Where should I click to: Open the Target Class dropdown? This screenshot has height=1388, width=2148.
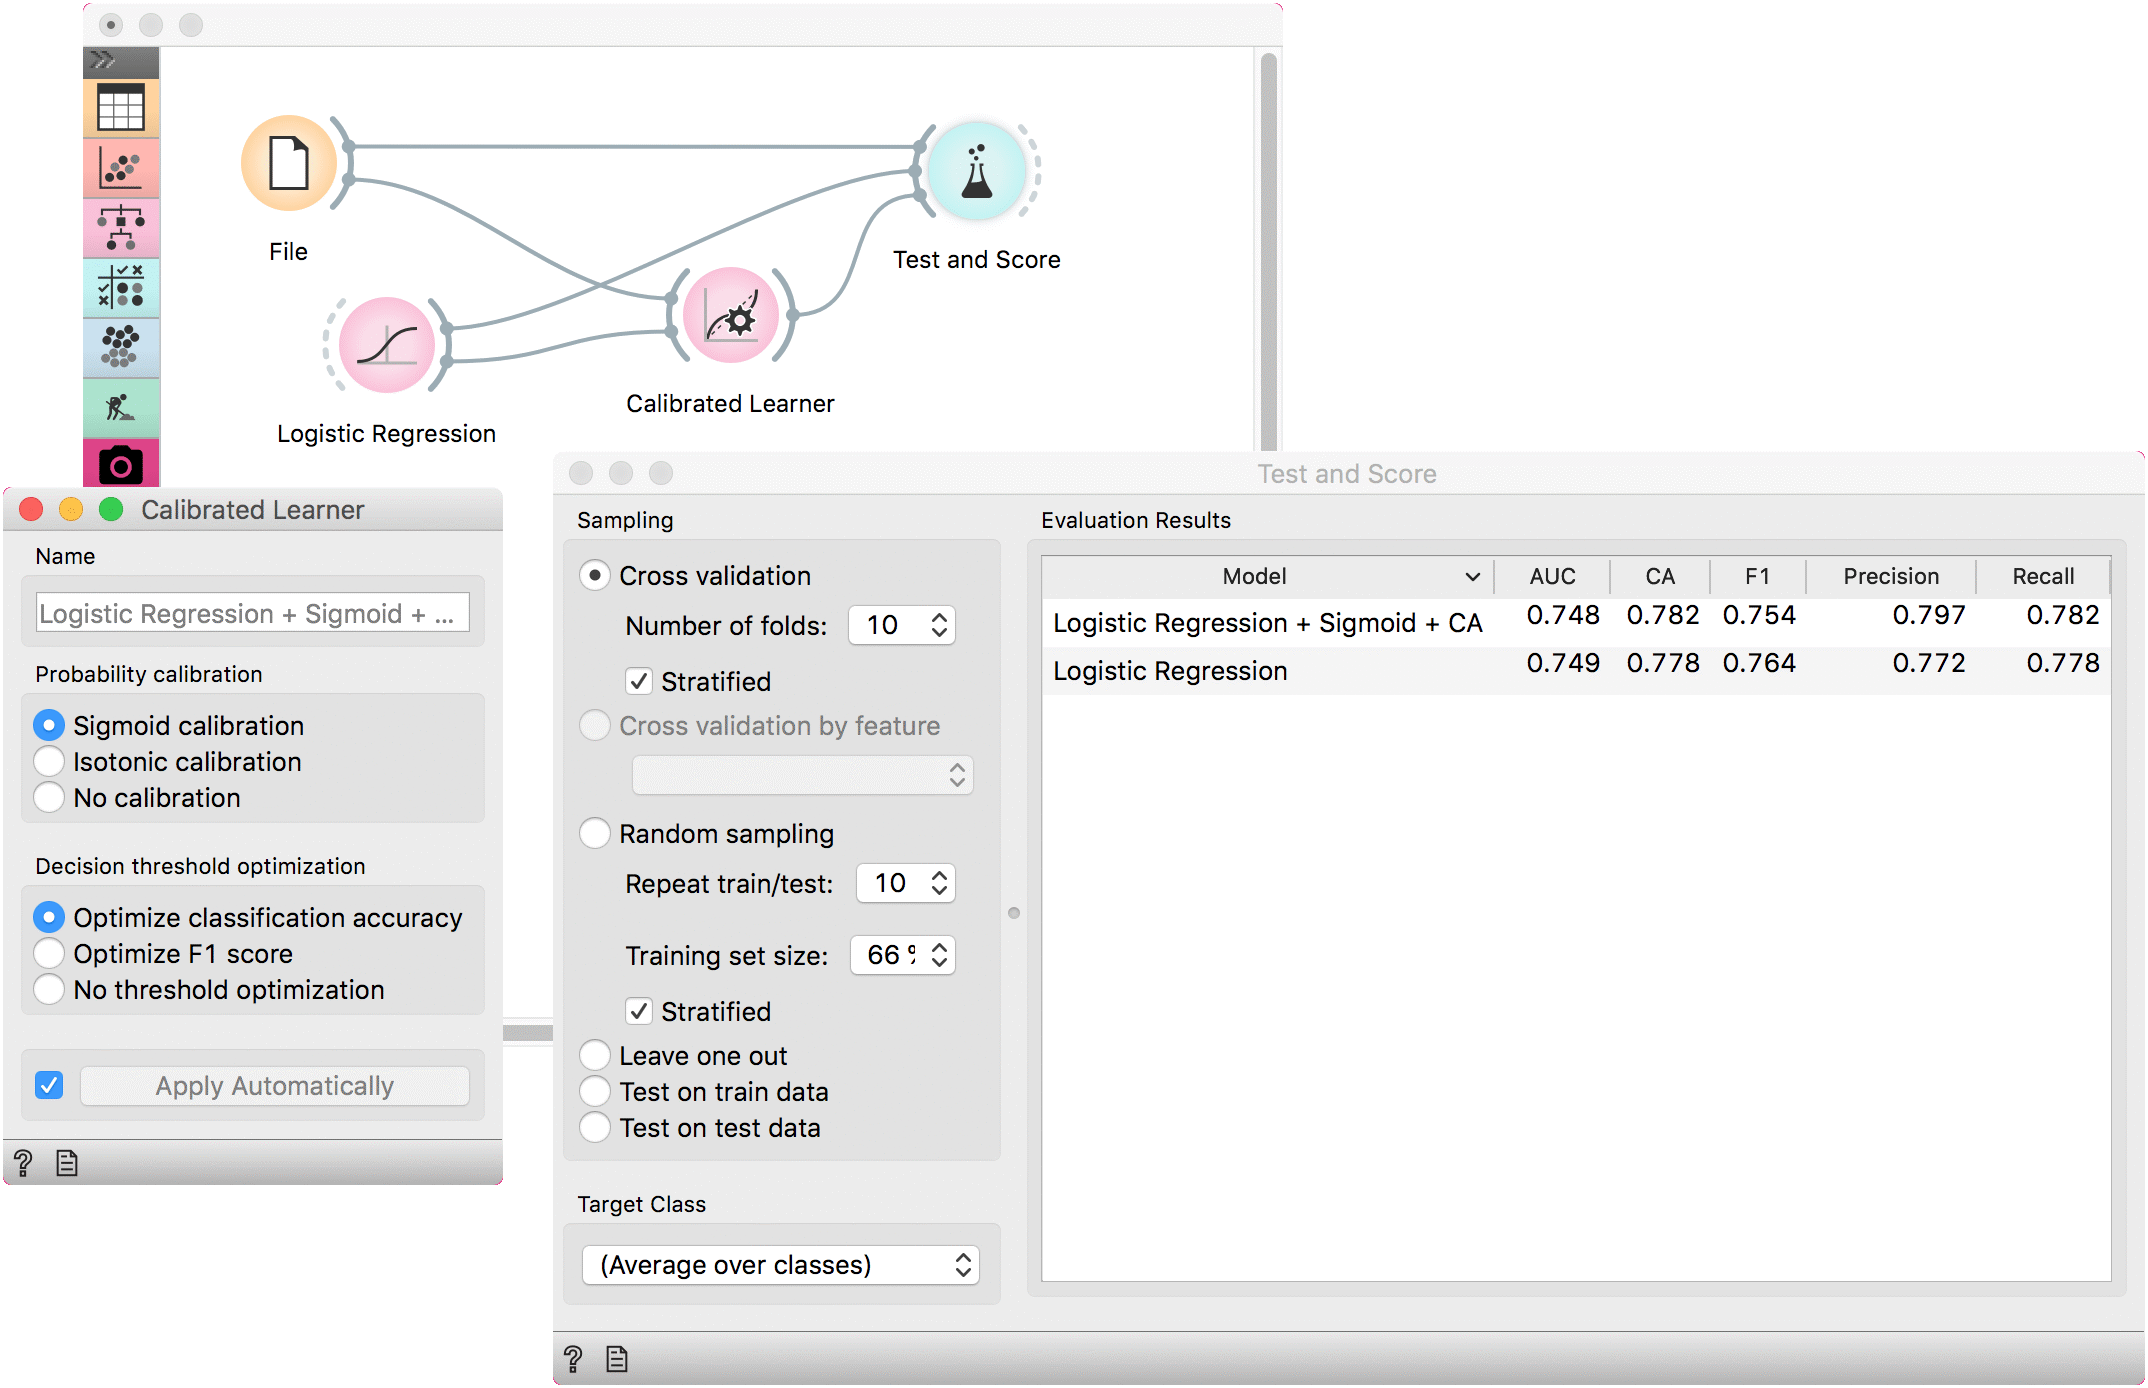pos(780,1265)
